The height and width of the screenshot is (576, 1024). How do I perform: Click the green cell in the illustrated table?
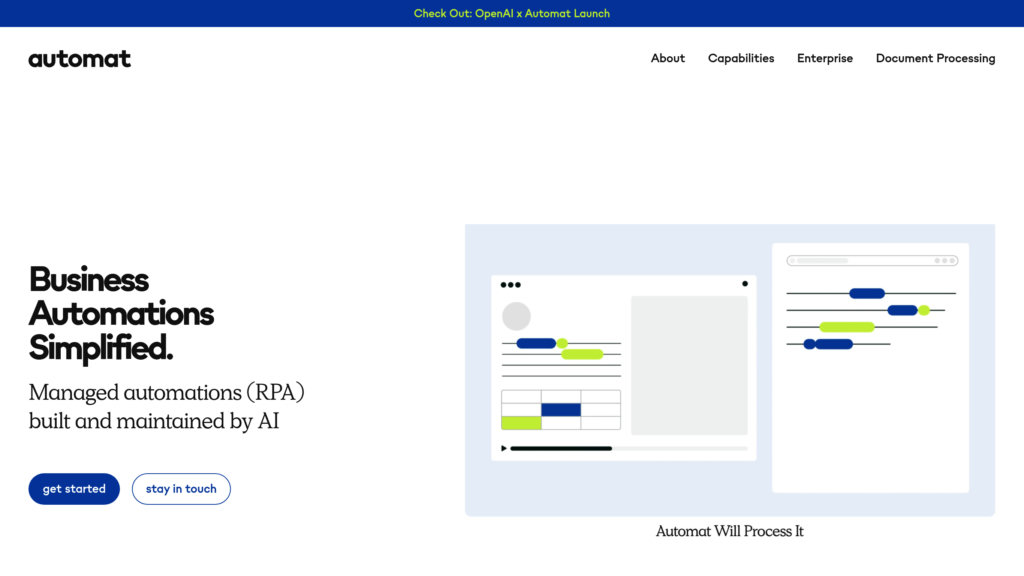click(521, 423)
